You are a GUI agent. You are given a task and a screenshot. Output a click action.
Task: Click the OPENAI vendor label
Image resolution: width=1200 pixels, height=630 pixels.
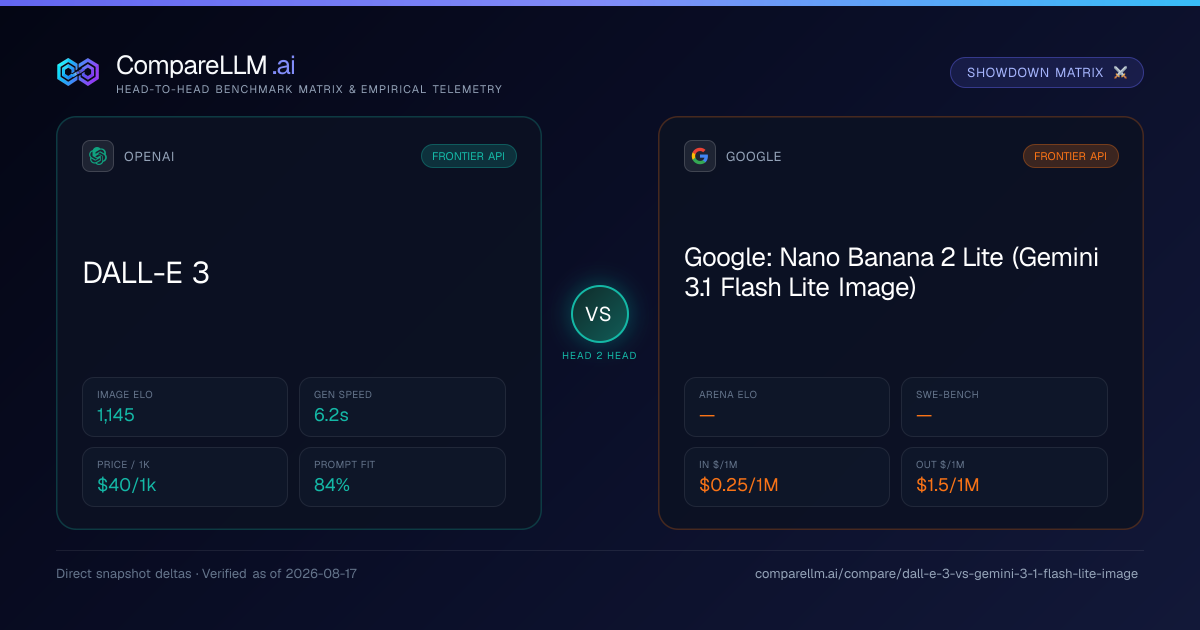[149, 157]
